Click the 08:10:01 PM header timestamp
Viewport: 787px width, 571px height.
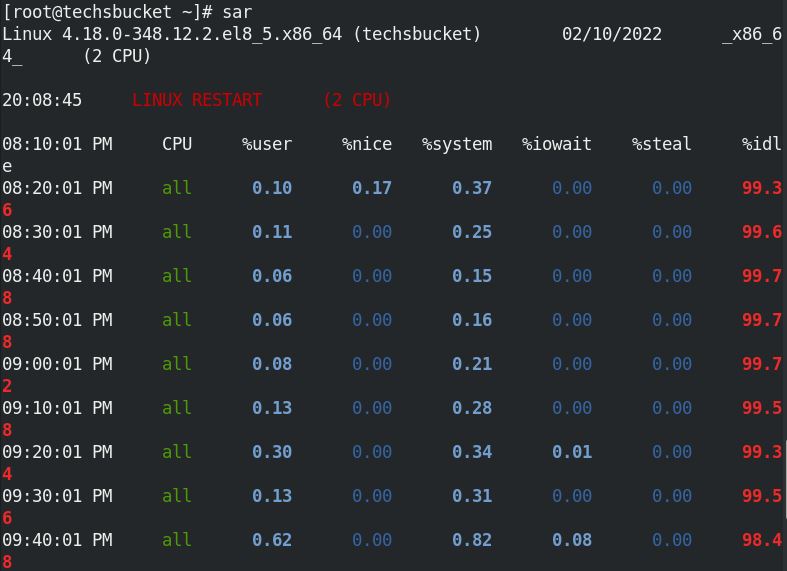(57, 144)
